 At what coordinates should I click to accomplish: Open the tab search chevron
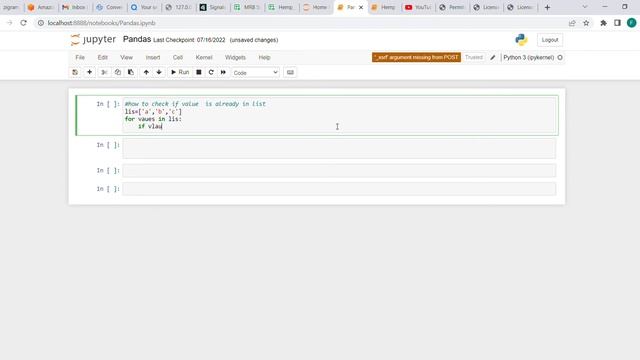[584, 7]
